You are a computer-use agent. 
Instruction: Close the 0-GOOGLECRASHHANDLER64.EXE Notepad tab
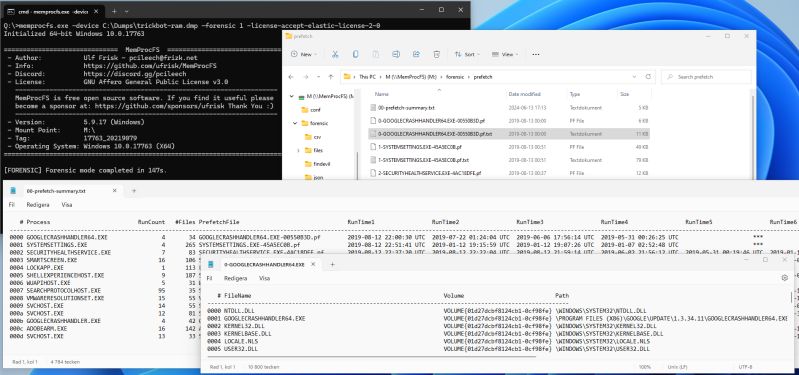[x=313, y=265]
